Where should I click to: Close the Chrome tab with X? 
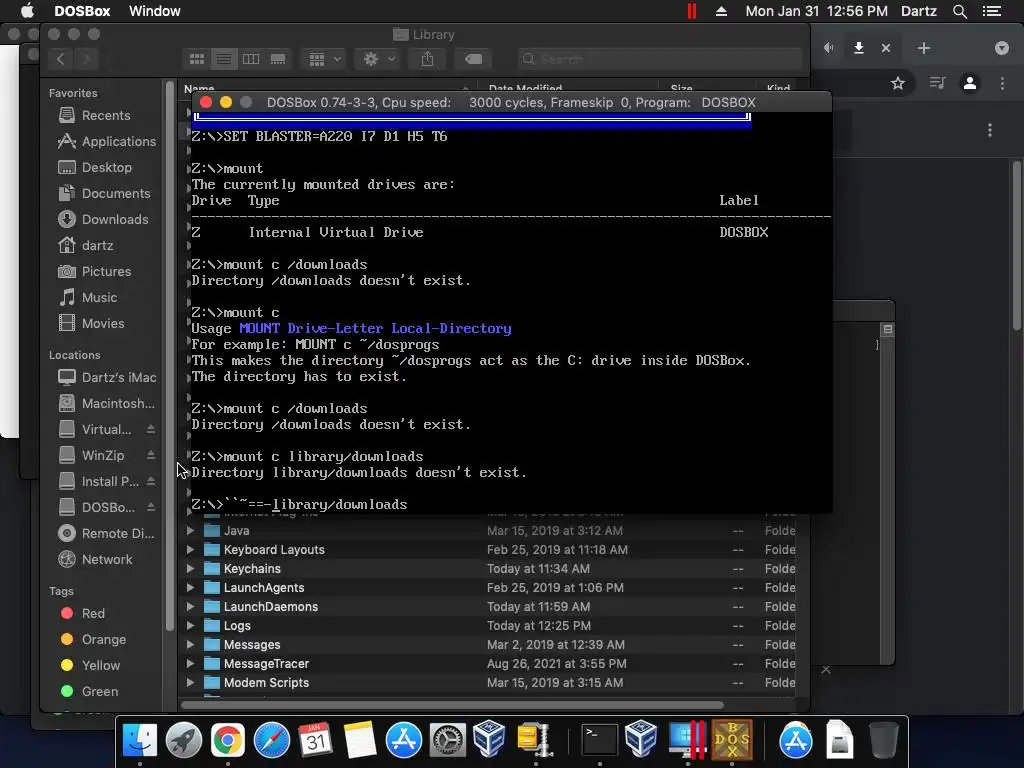click(x=886, y=48)
